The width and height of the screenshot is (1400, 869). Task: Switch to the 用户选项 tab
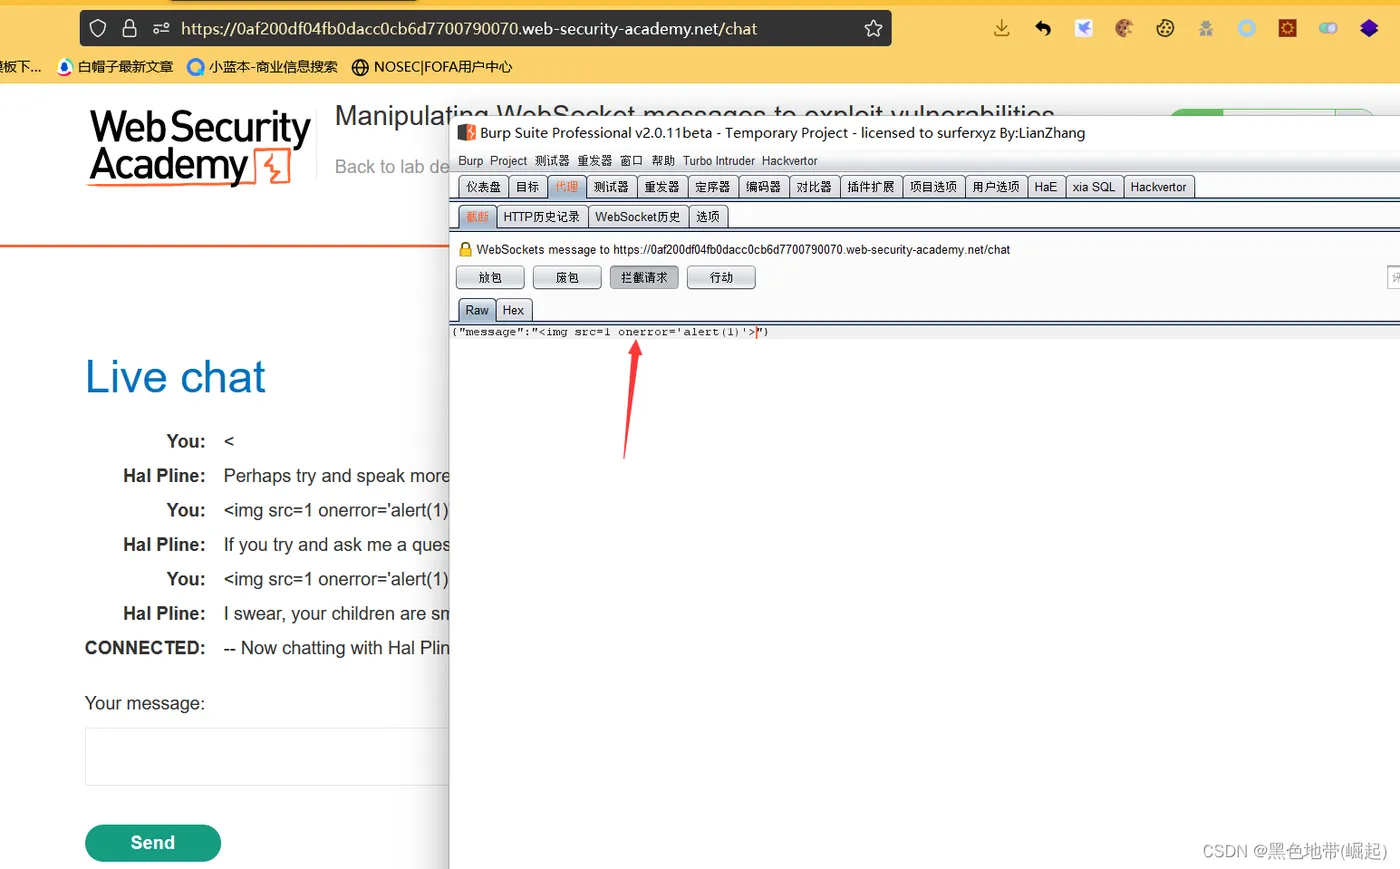[x=996, y=187]
